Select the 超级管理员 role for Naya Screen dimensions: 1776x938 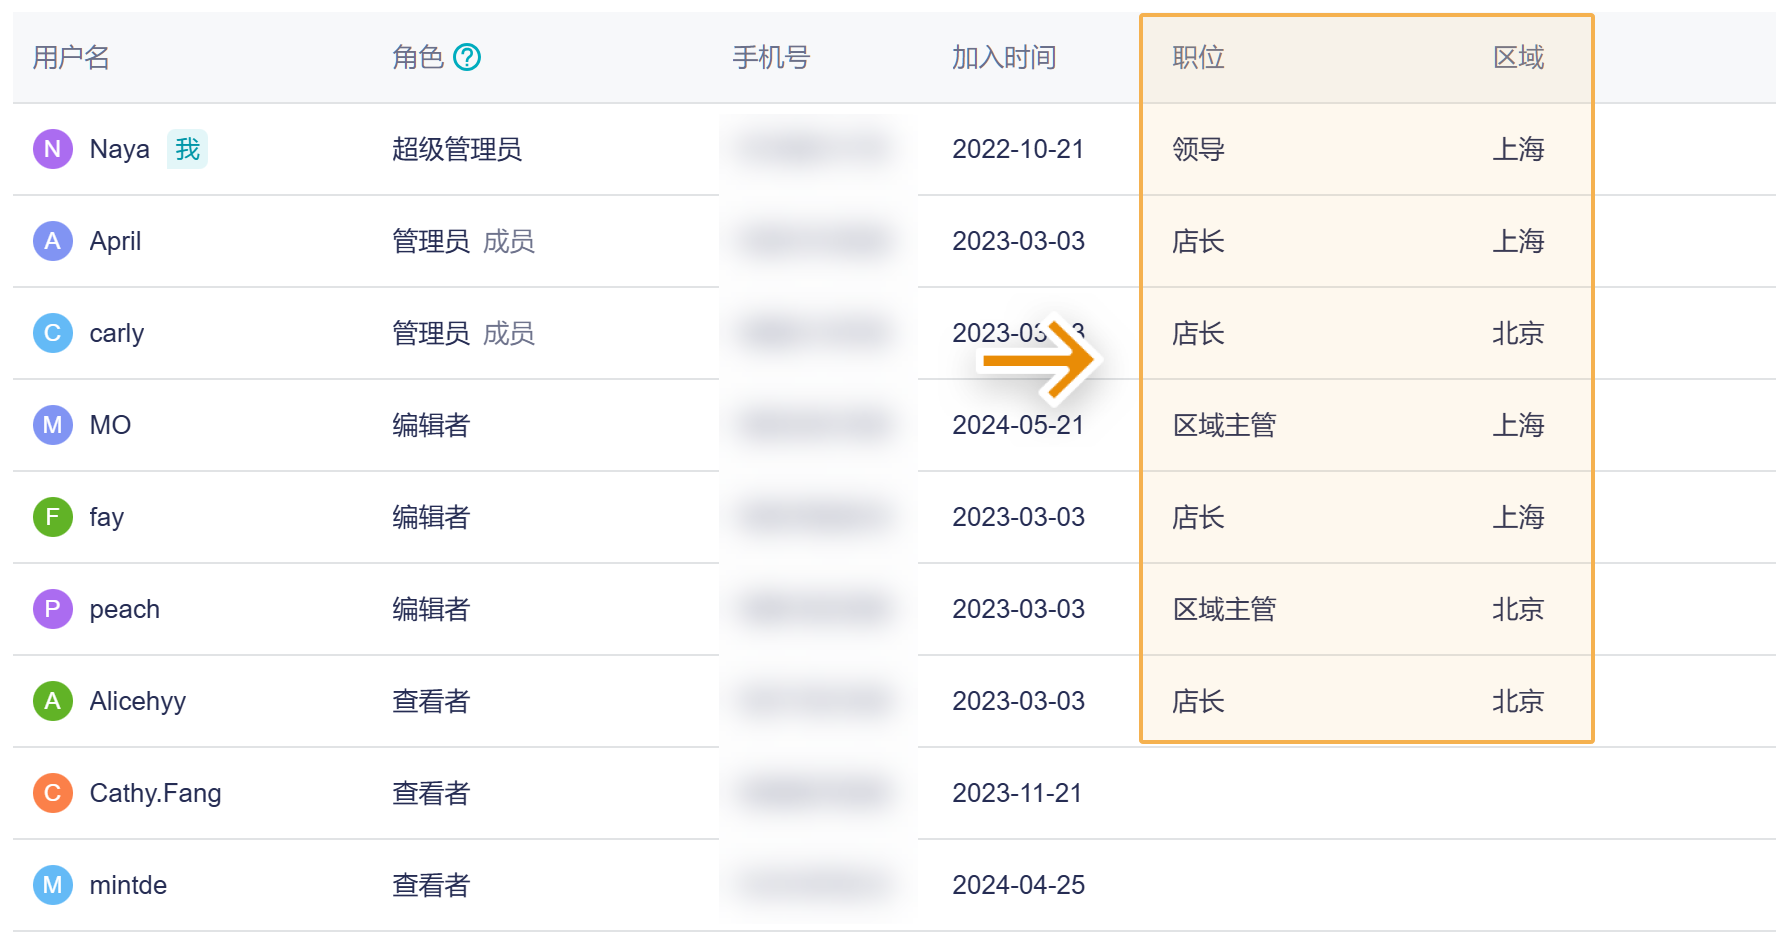click(457, 150)
